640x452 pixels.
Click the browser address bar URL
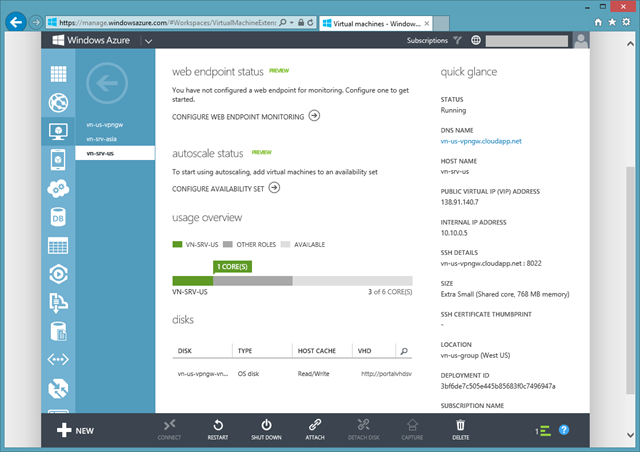pos(167,22)
